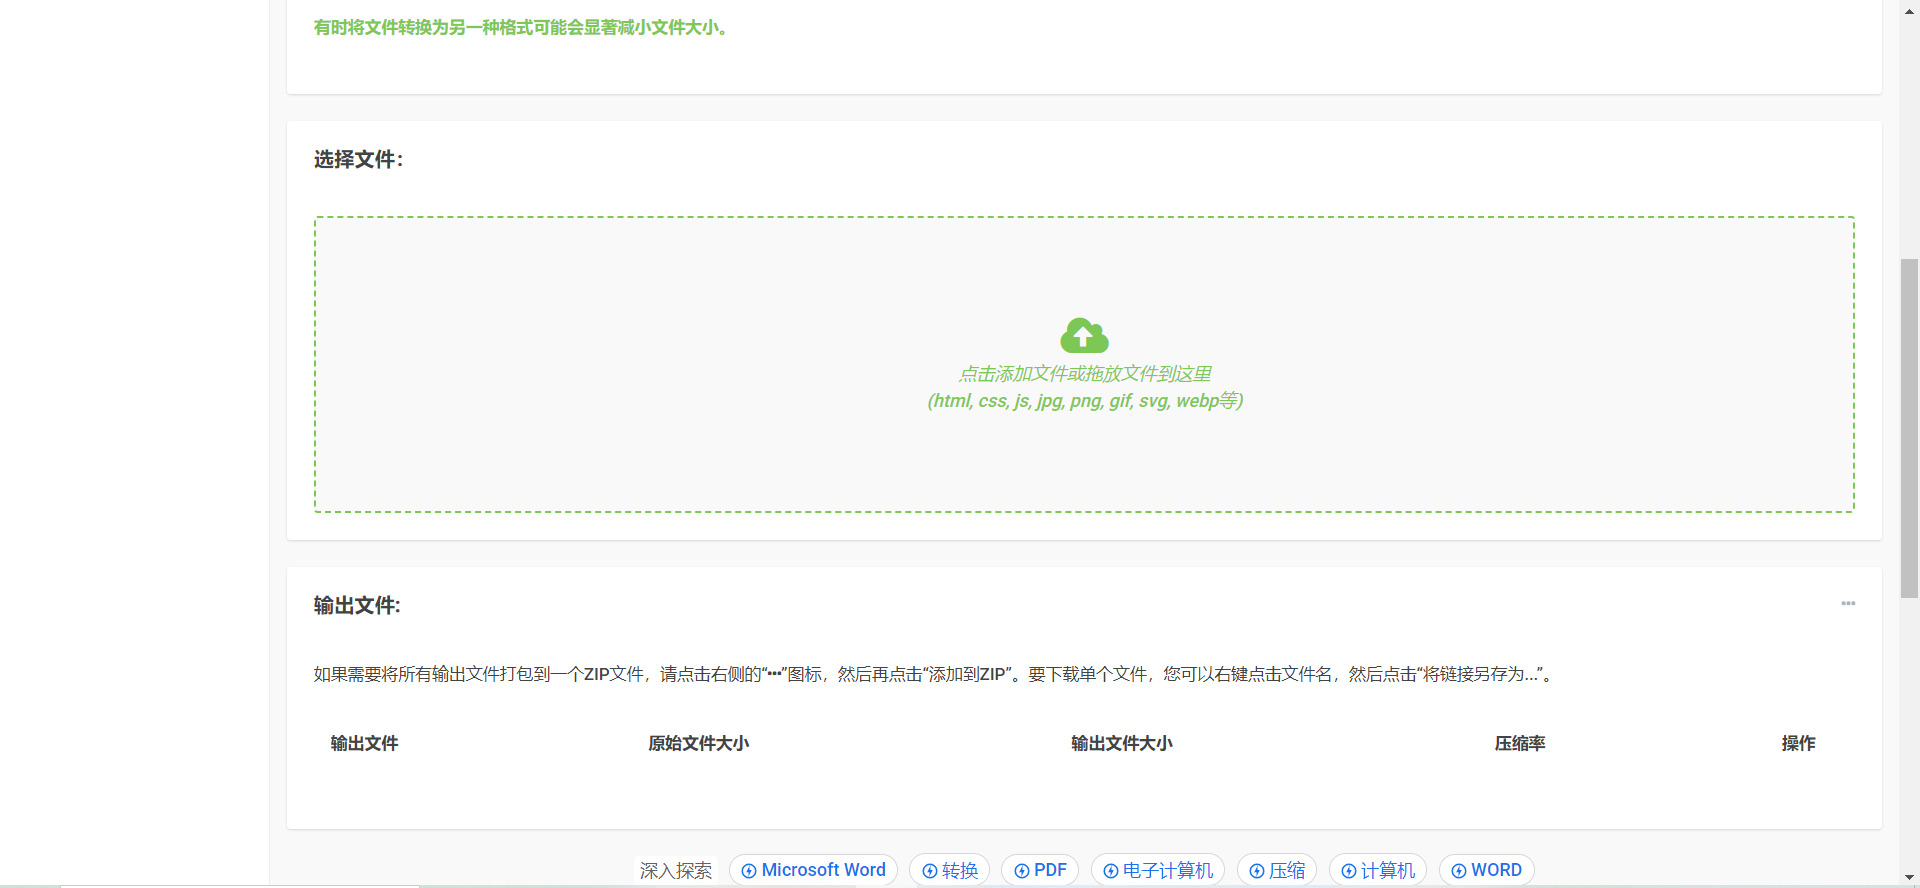Click the 电子计算机 explore chip
The height and width of the screenshot is (888, 1920).
(x=1157, y=870)
